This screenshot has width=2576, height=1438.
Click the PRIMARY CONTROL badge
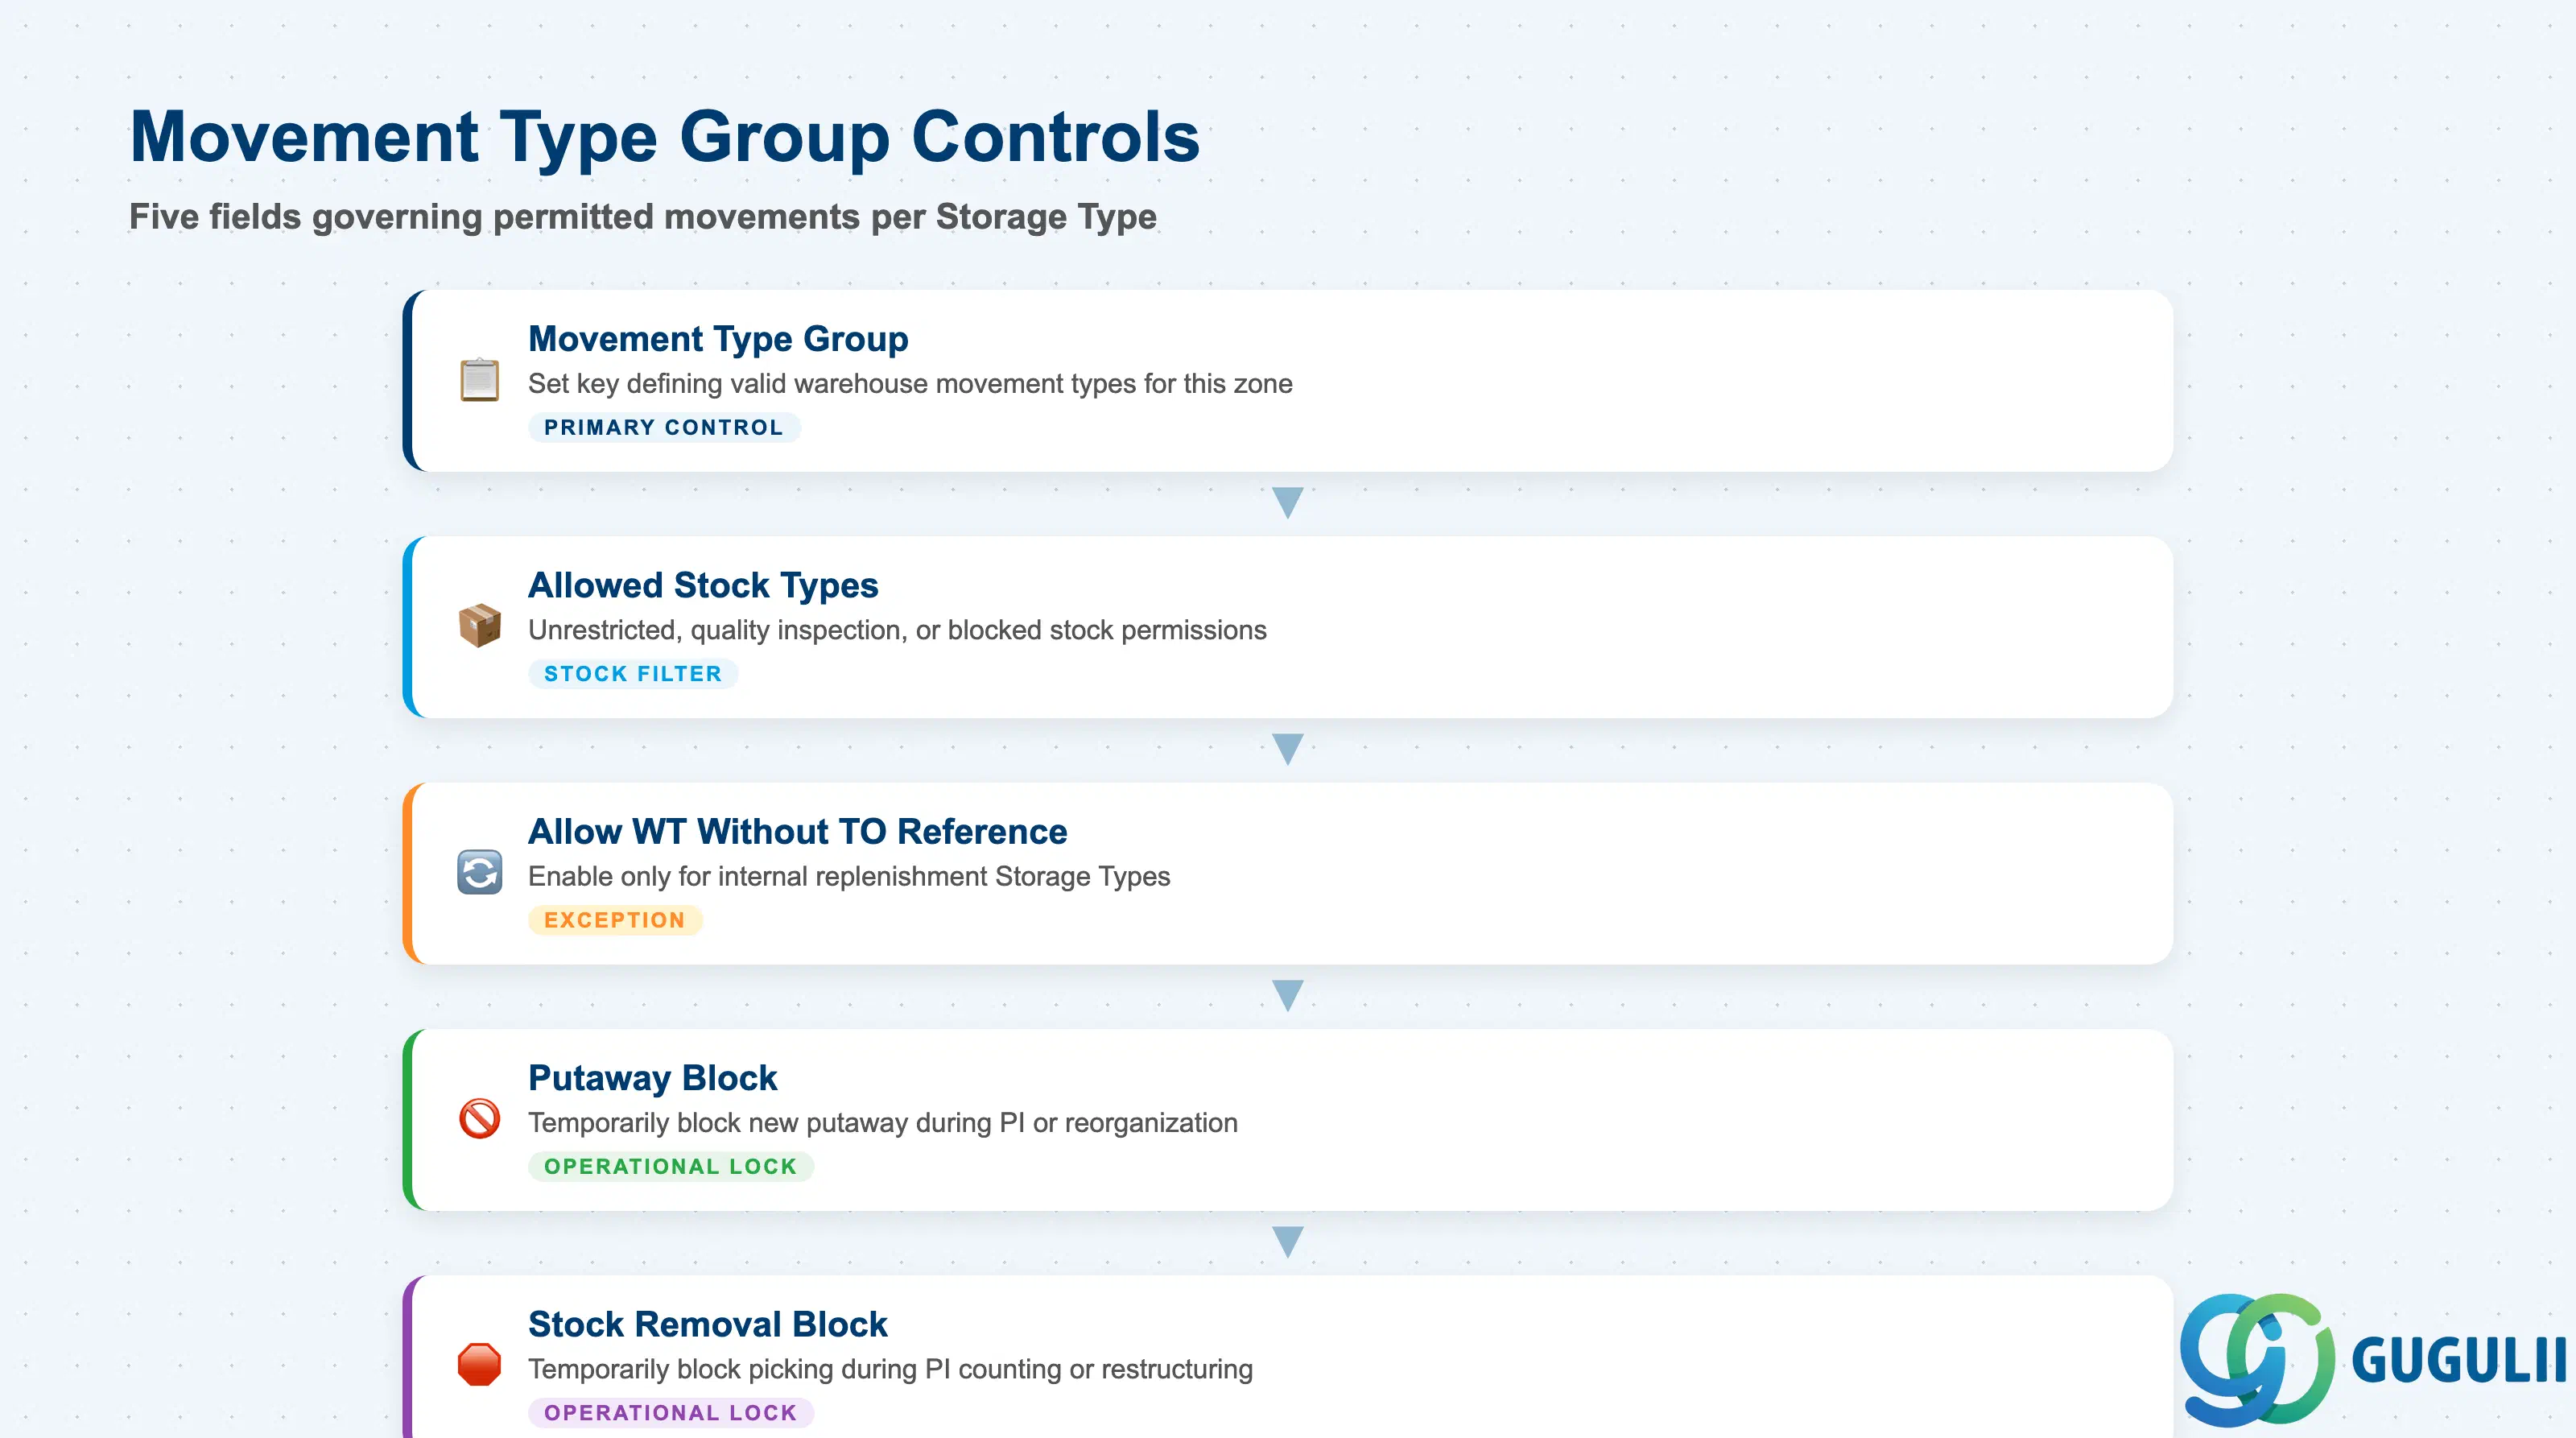pos(664,427)
